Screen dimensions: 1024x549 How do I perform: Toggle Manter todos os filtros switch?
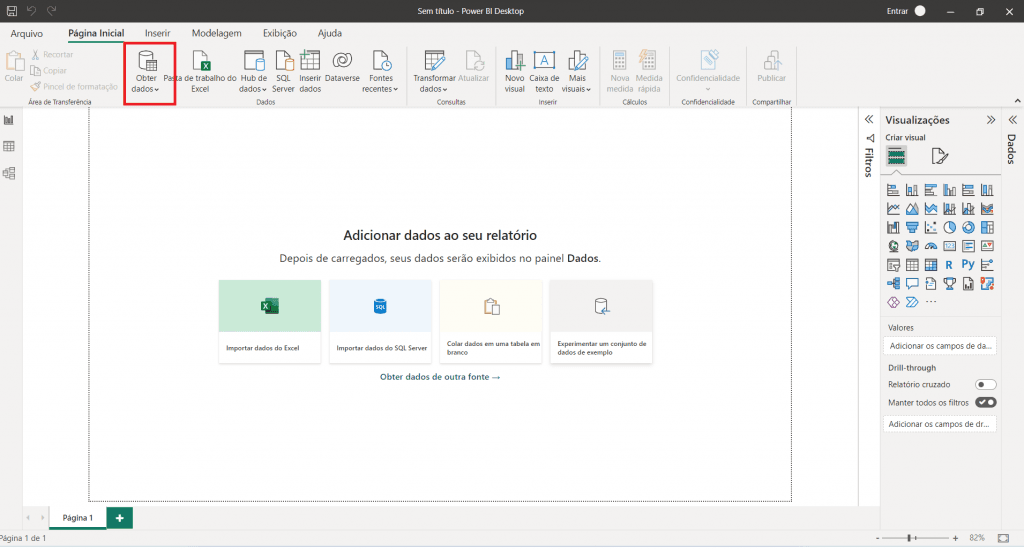(985, 402)
